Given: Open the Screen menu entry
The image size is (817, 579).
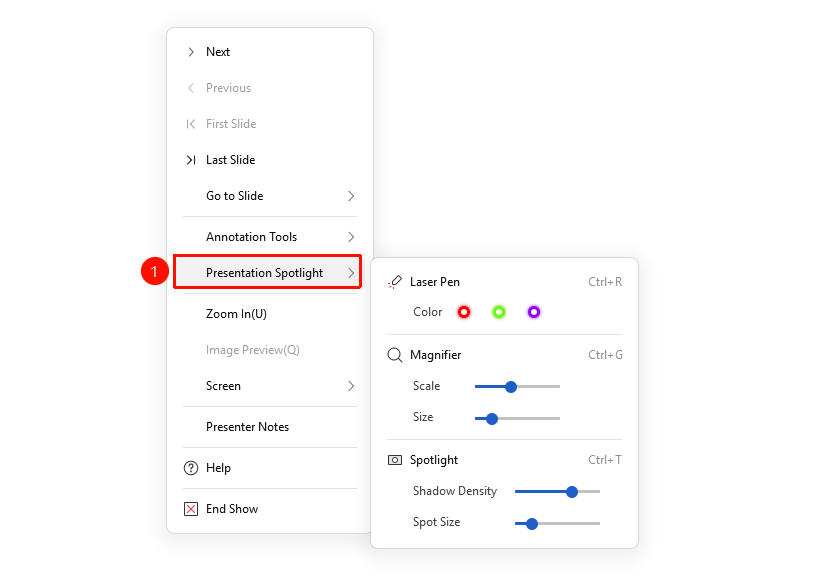Looking at the screenshot, I should pyautogui.click(x=270, y=386).
